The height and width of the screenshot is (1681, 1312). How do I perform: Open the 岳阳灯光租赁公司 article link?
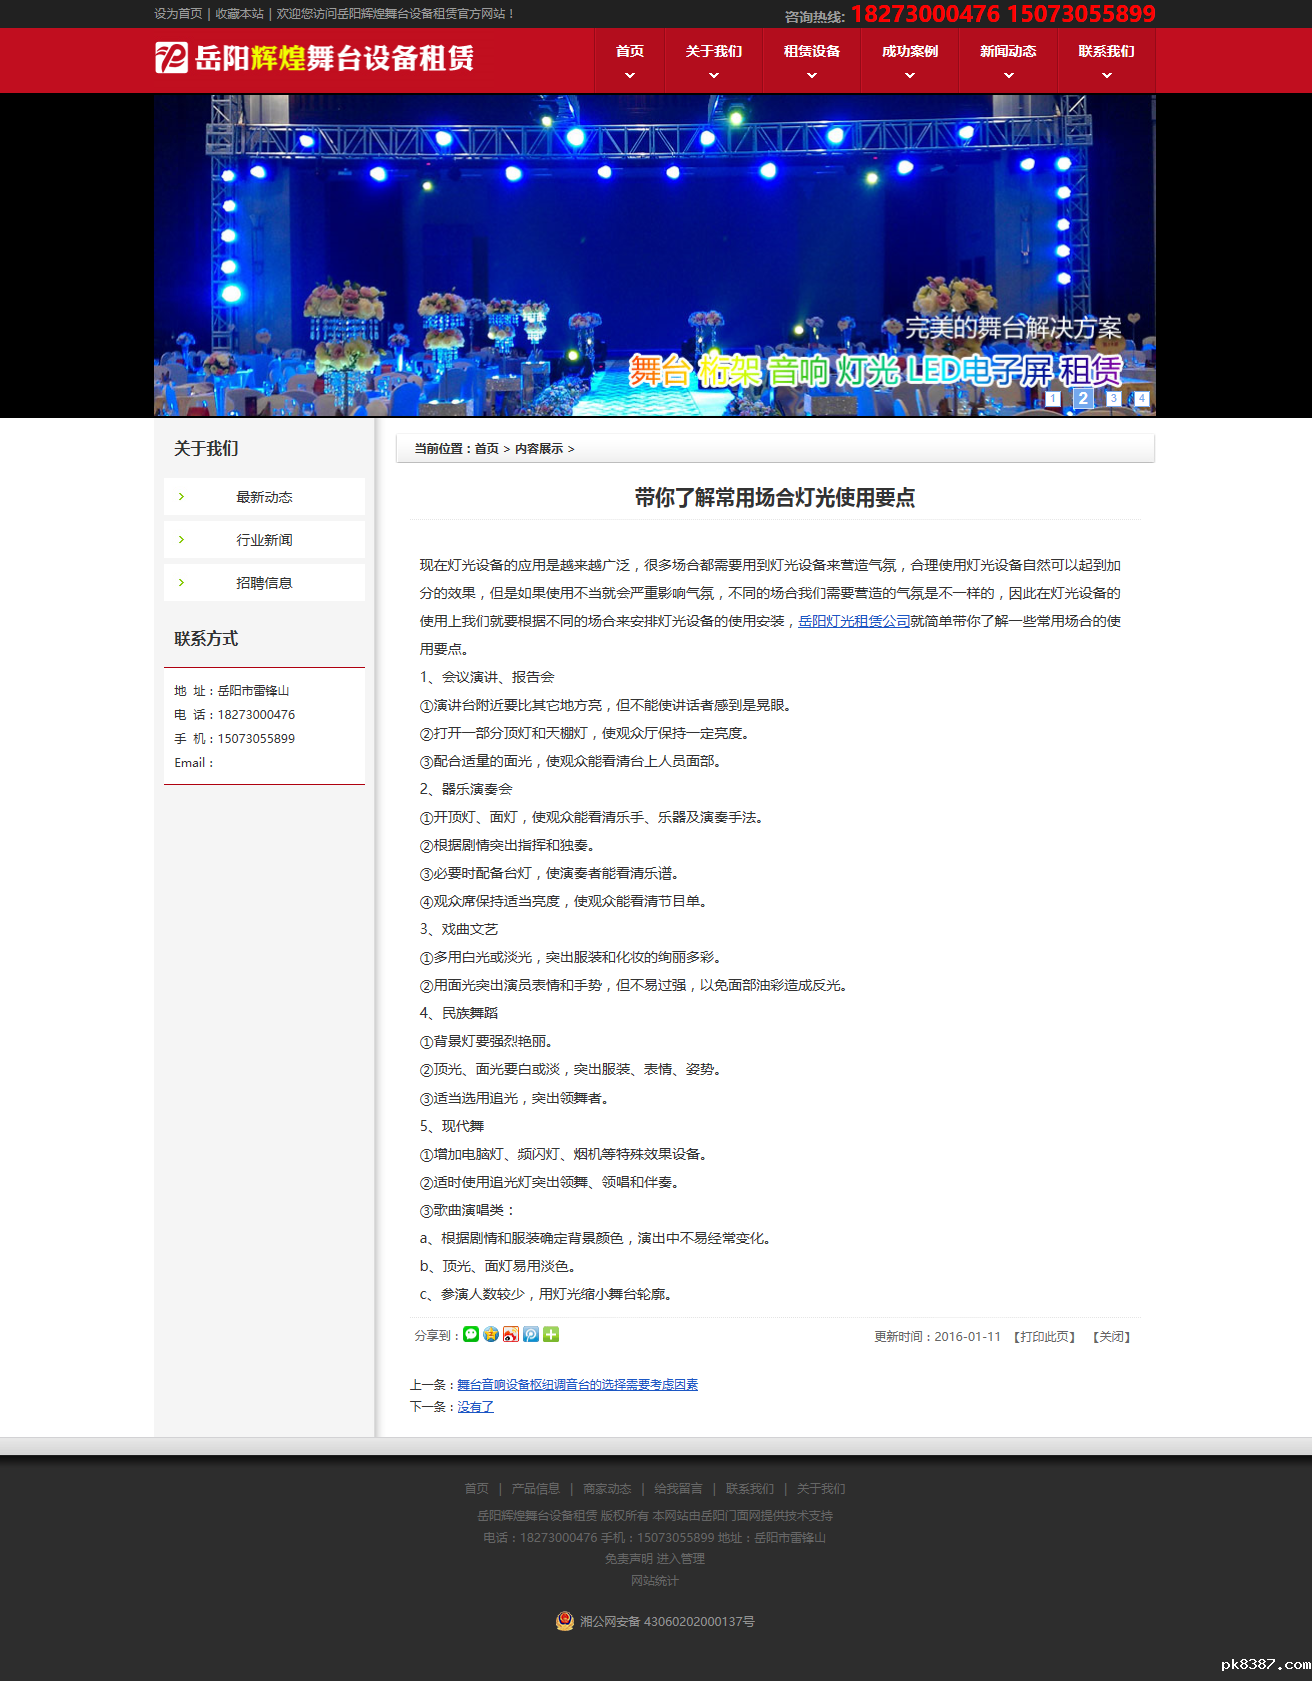854,621
